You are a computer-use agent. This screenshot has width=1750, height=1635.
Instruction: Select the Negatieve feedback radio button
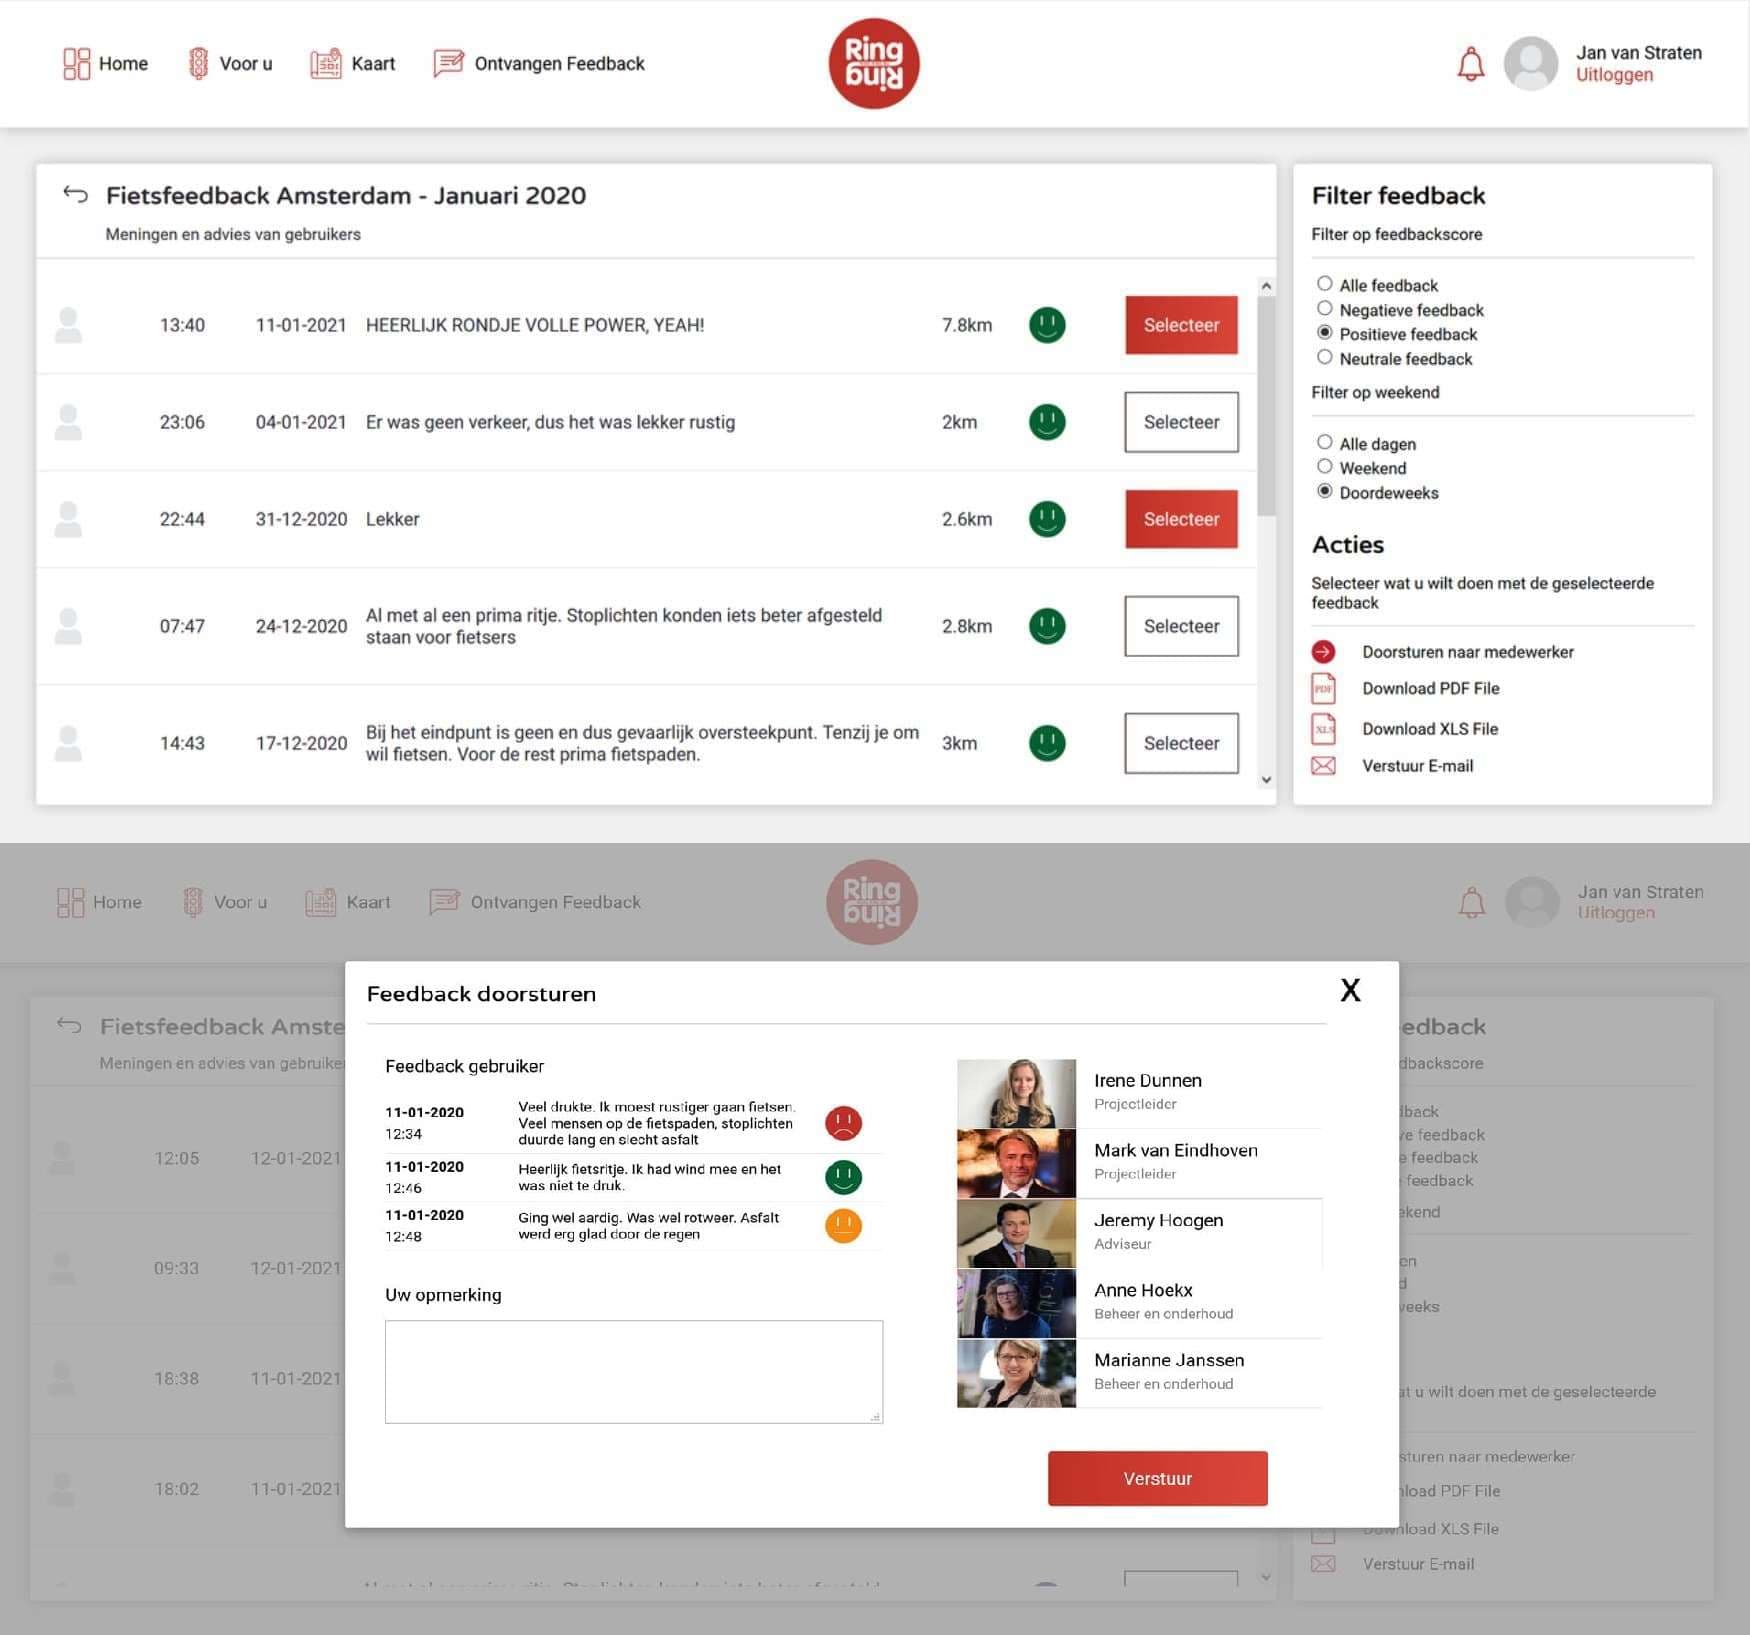pos(1326,309)
